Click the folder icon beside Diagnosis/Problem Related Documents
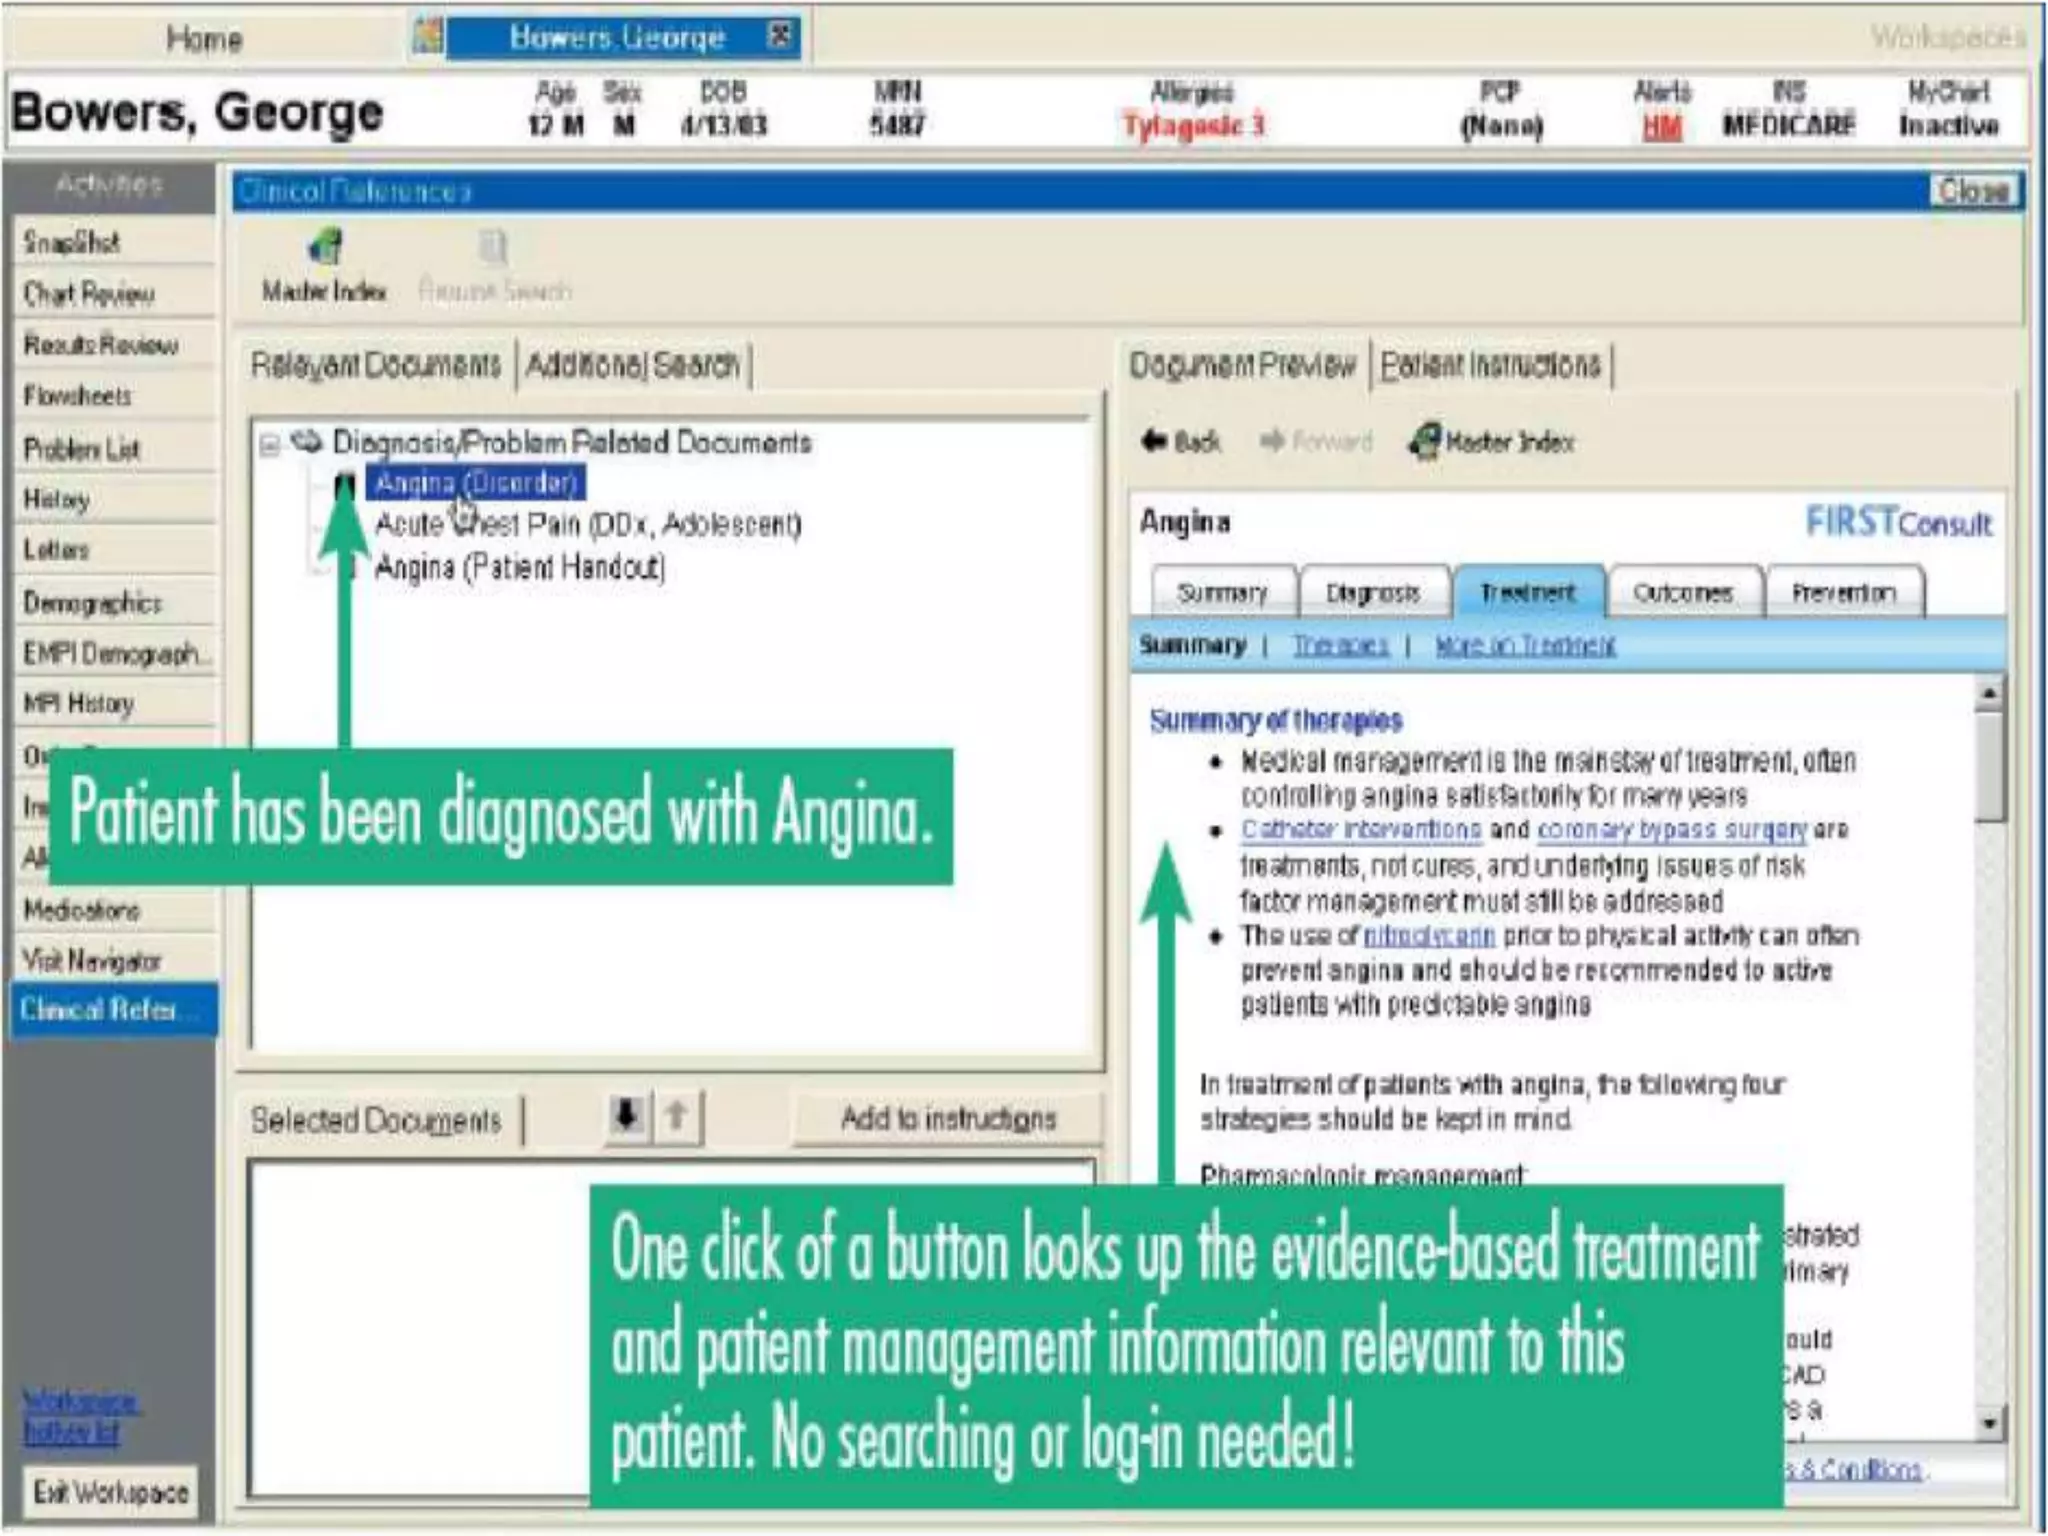 click(x=306, y=441)
